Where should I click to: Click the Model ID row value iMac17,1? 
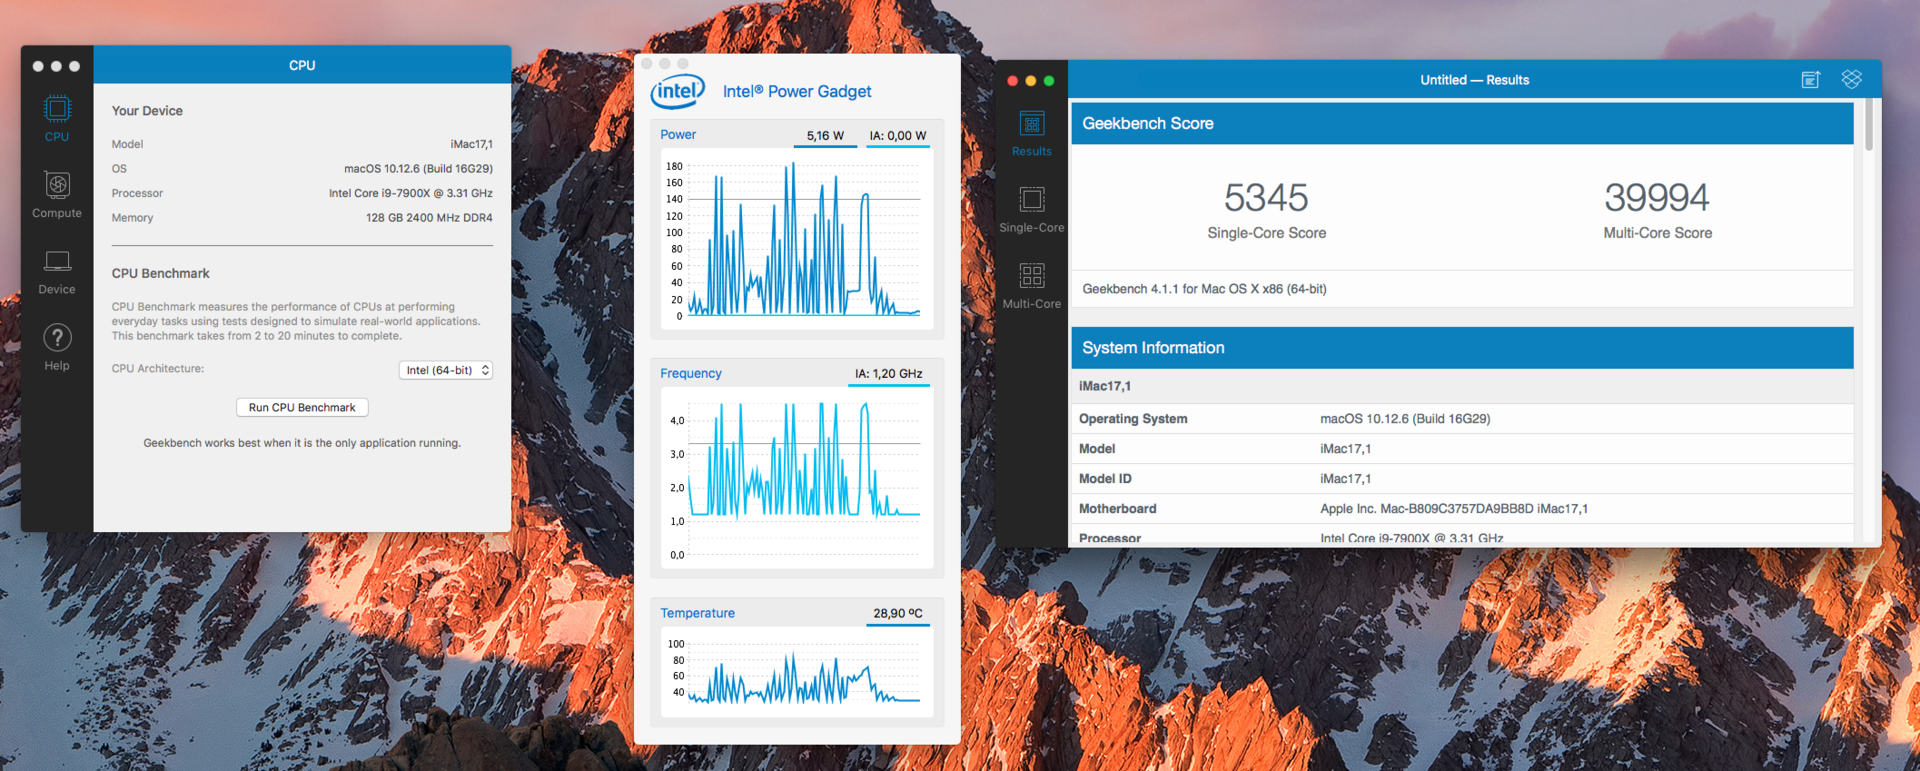tap(1345, 479)
